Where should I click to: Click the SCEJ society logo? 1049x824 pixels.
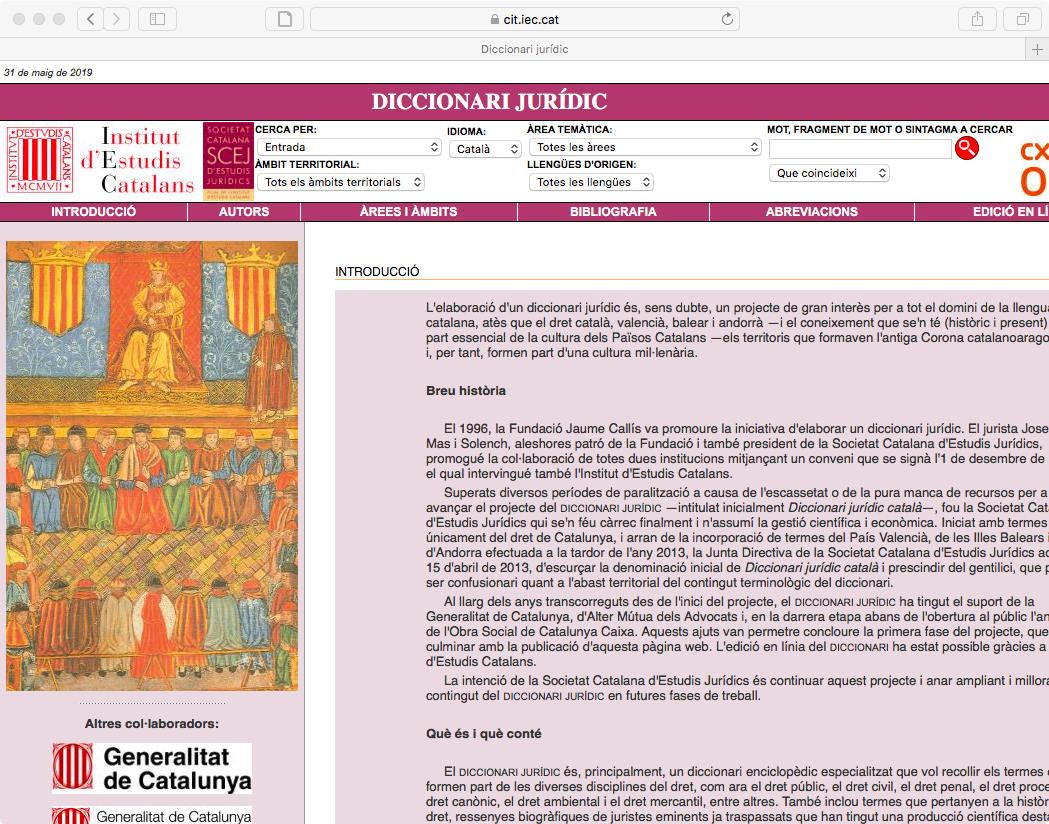[x=228, y=161]
